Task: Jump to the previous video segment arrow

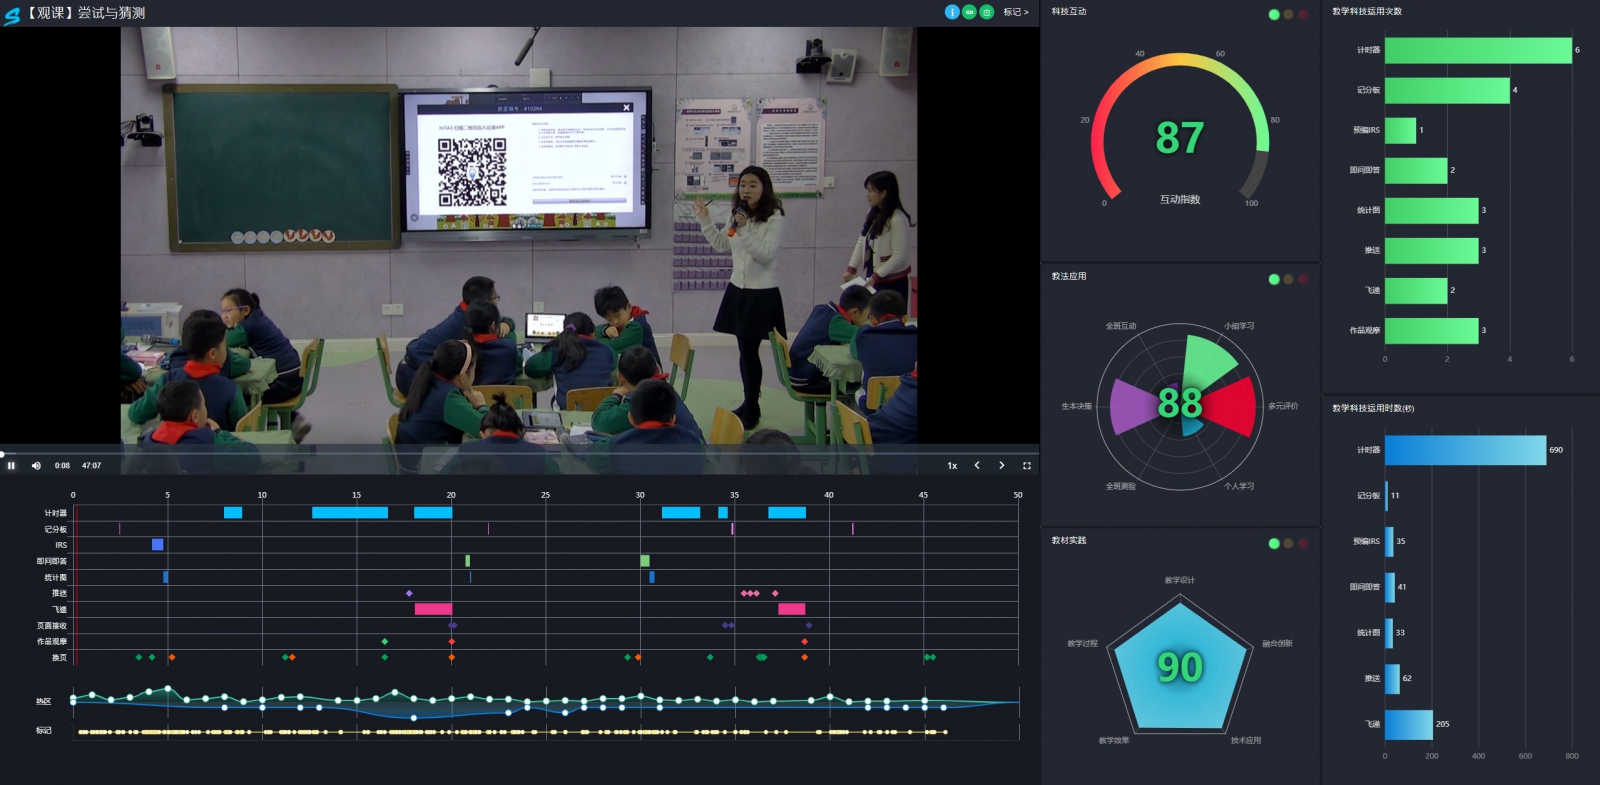Action: (x=977, y=465)
